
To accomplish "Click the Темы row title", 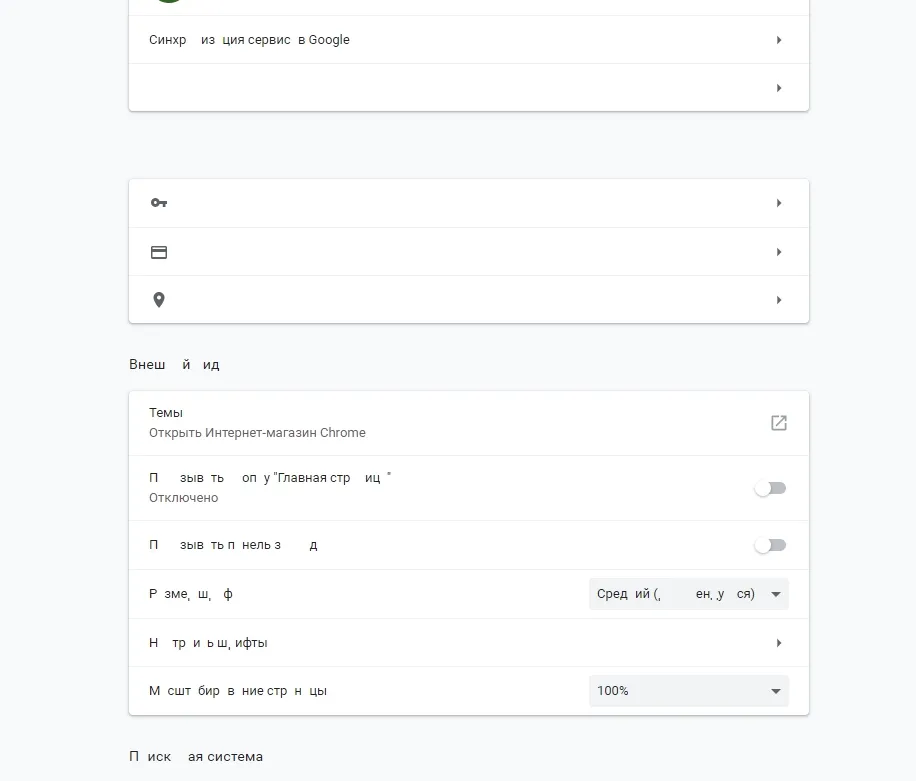I will pos(166,412).
